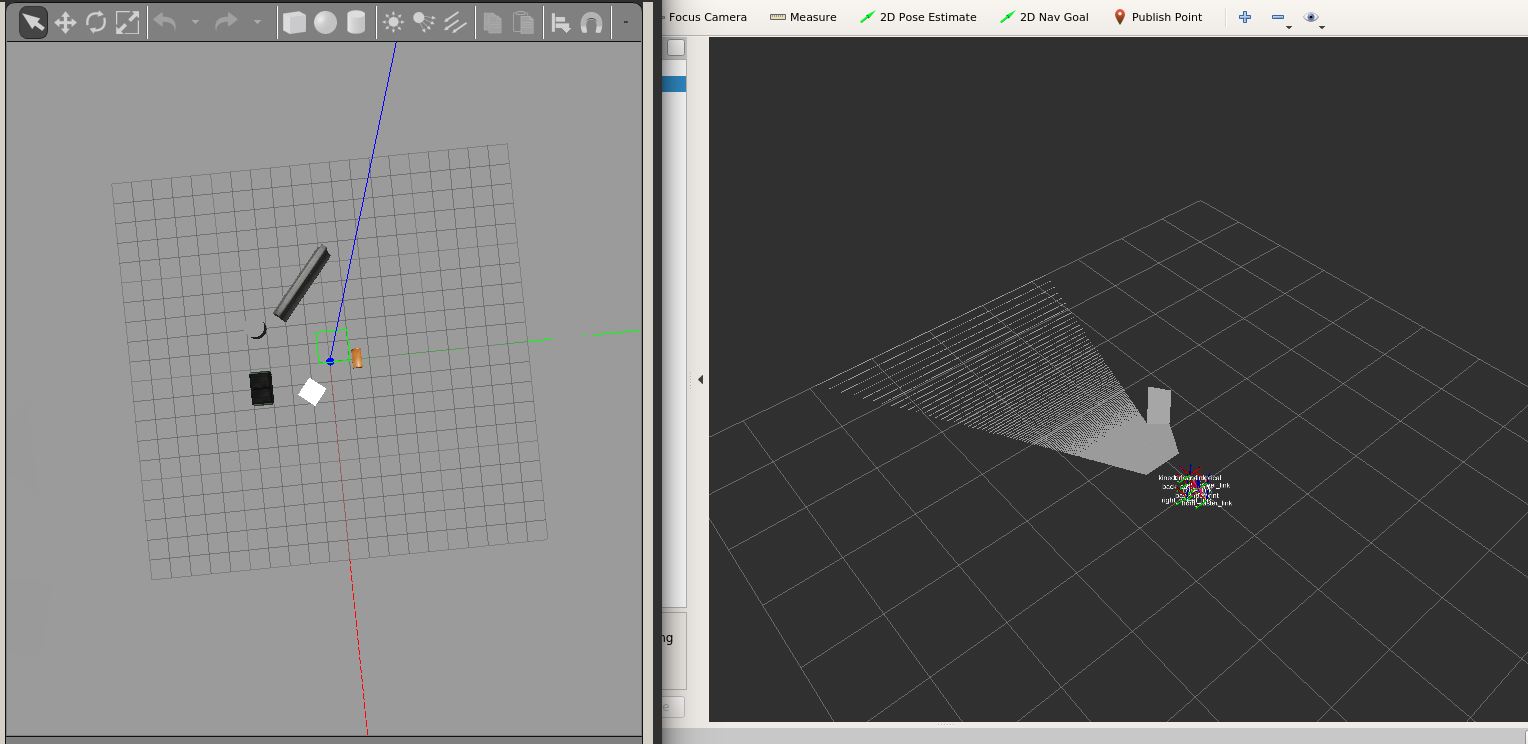This screenshot has width=1528, height=744.
Task: Select the black box object in Gazebo scene
Action: click(262, 388)
